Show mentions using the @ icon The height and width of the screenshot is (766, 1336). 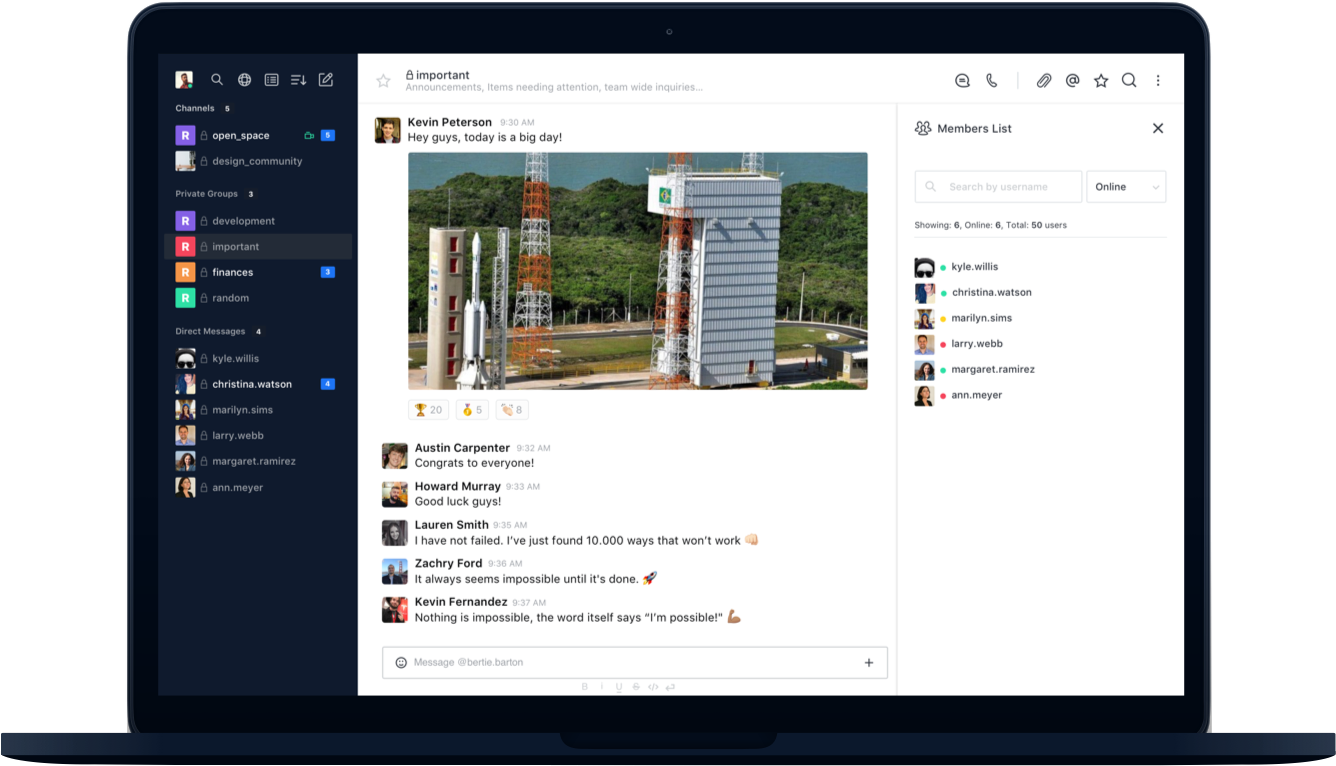[x=1072, y=81]
